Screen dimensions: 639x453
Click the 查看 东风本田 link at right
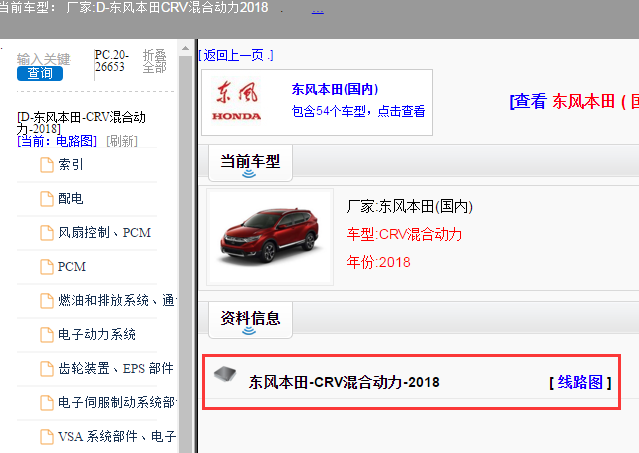(574, 101)
